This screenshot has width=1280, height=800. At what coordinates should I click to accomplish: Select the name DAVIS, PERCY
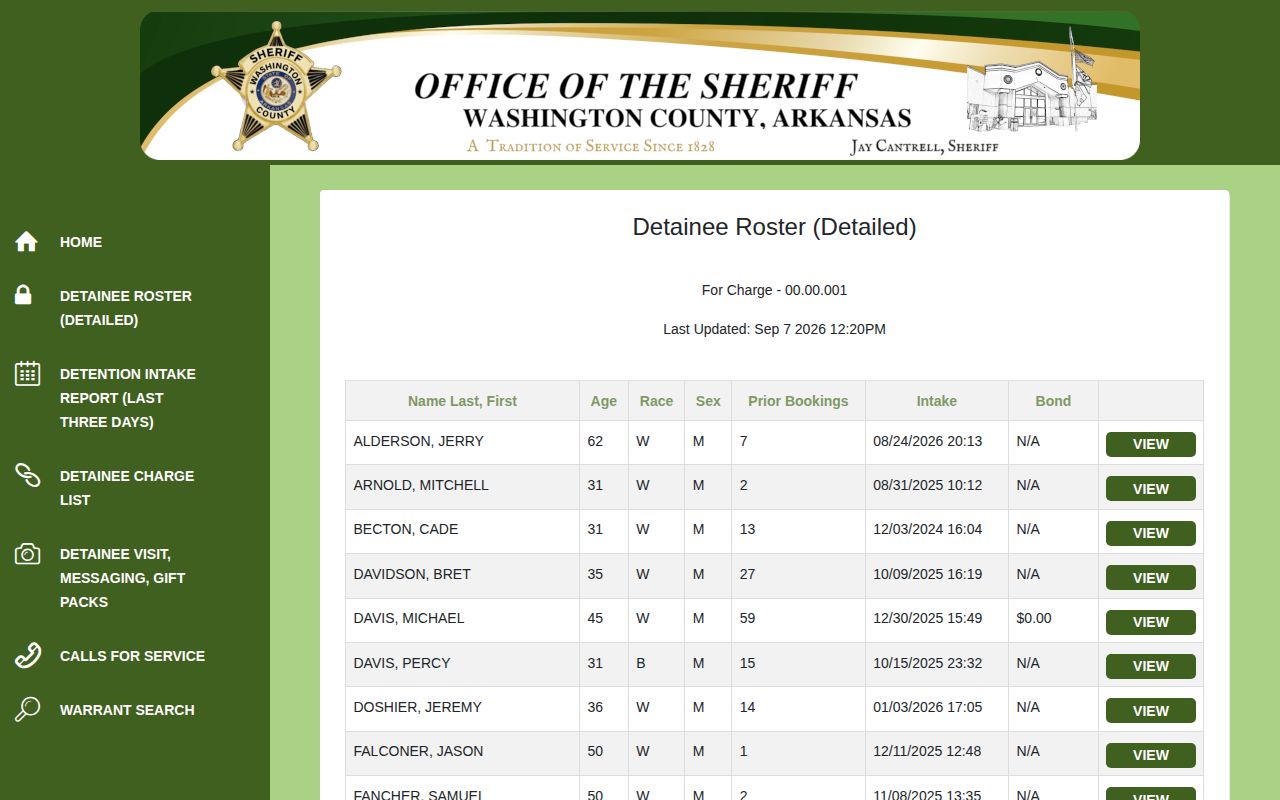pyautogui.click(x=402, y=663)
